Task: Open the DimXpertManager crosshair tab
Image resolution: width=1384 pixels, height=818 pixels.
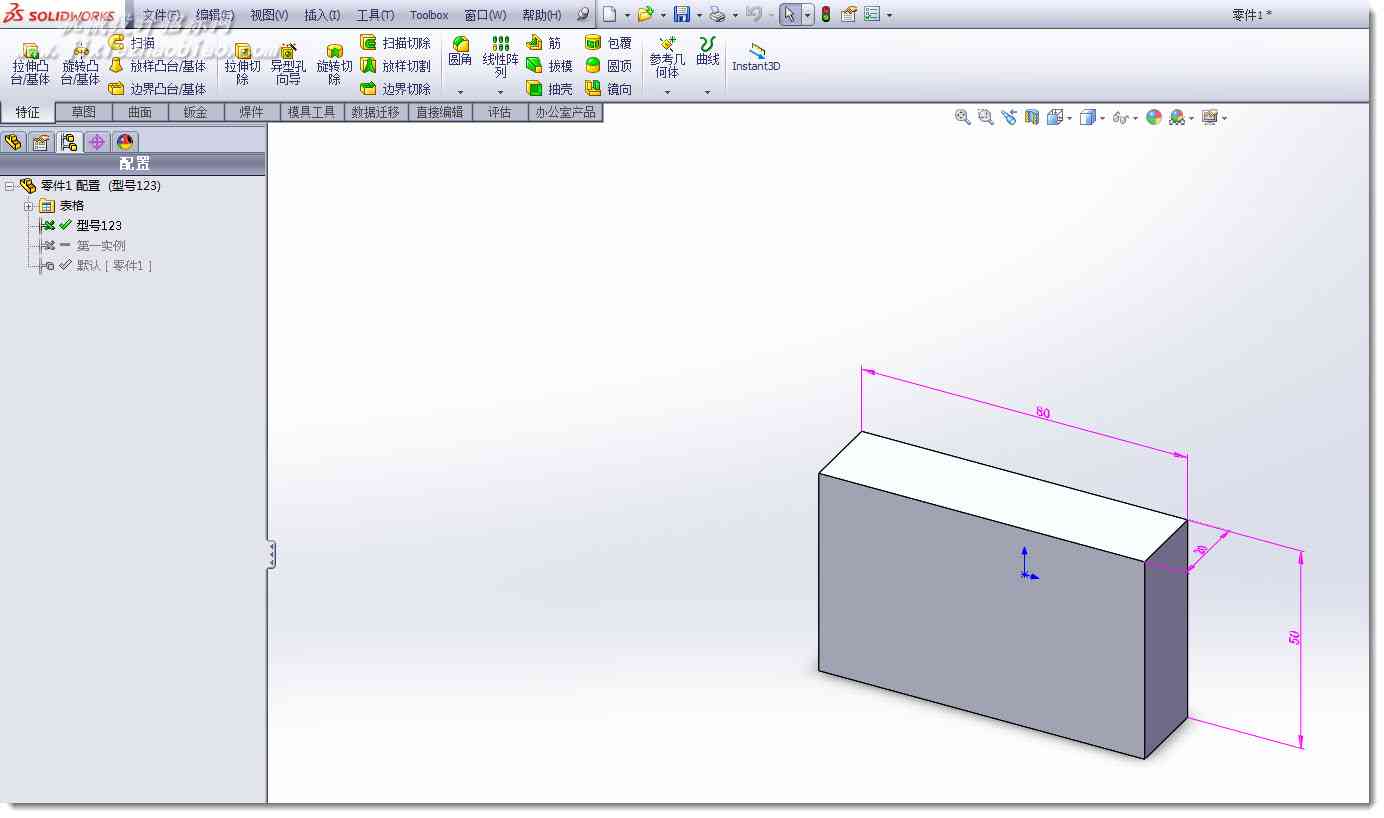Action: [97, 142]
